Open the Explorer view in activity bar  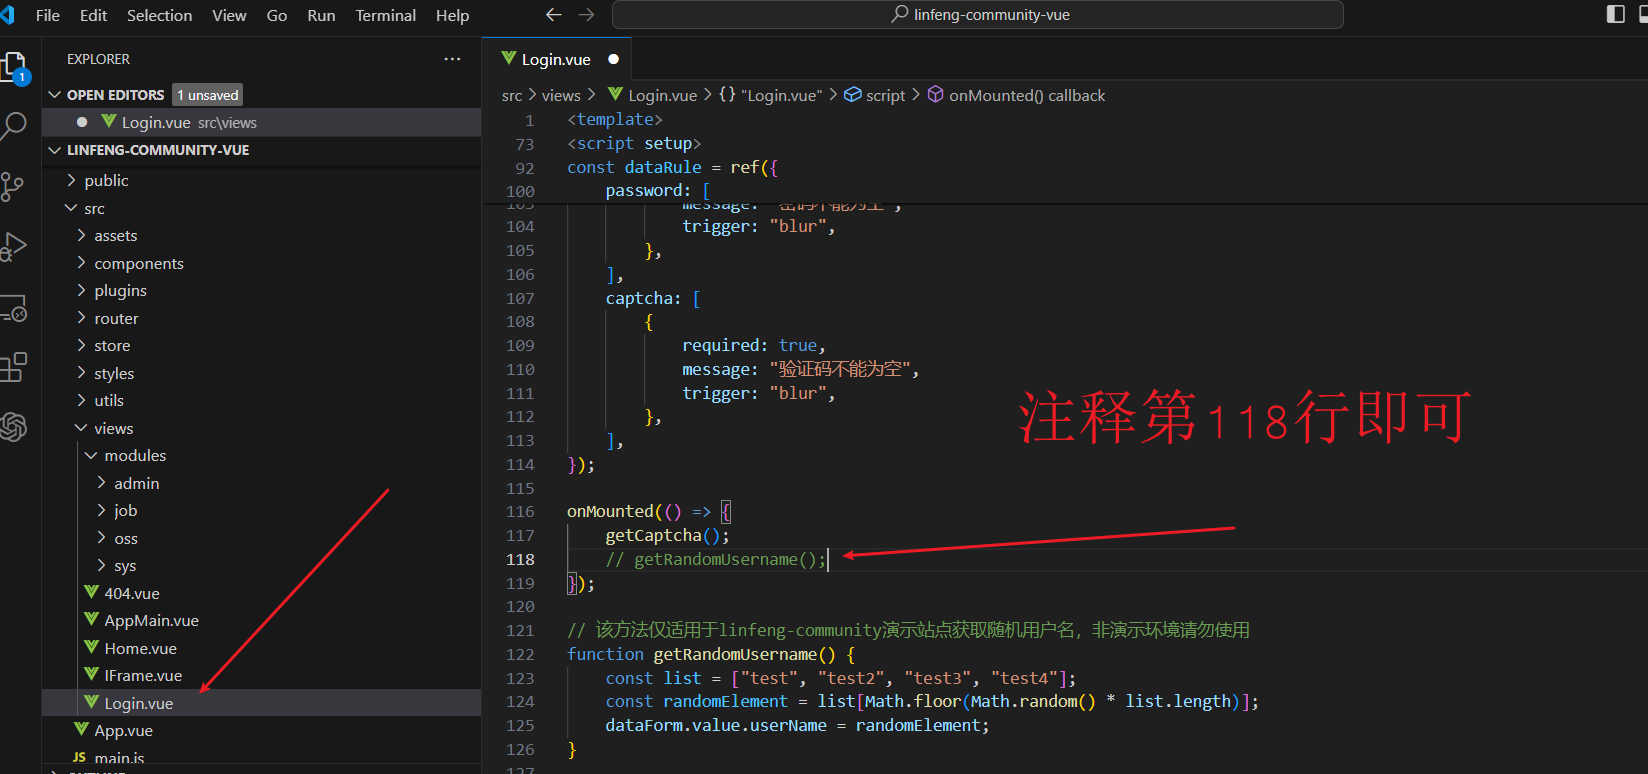14,67
